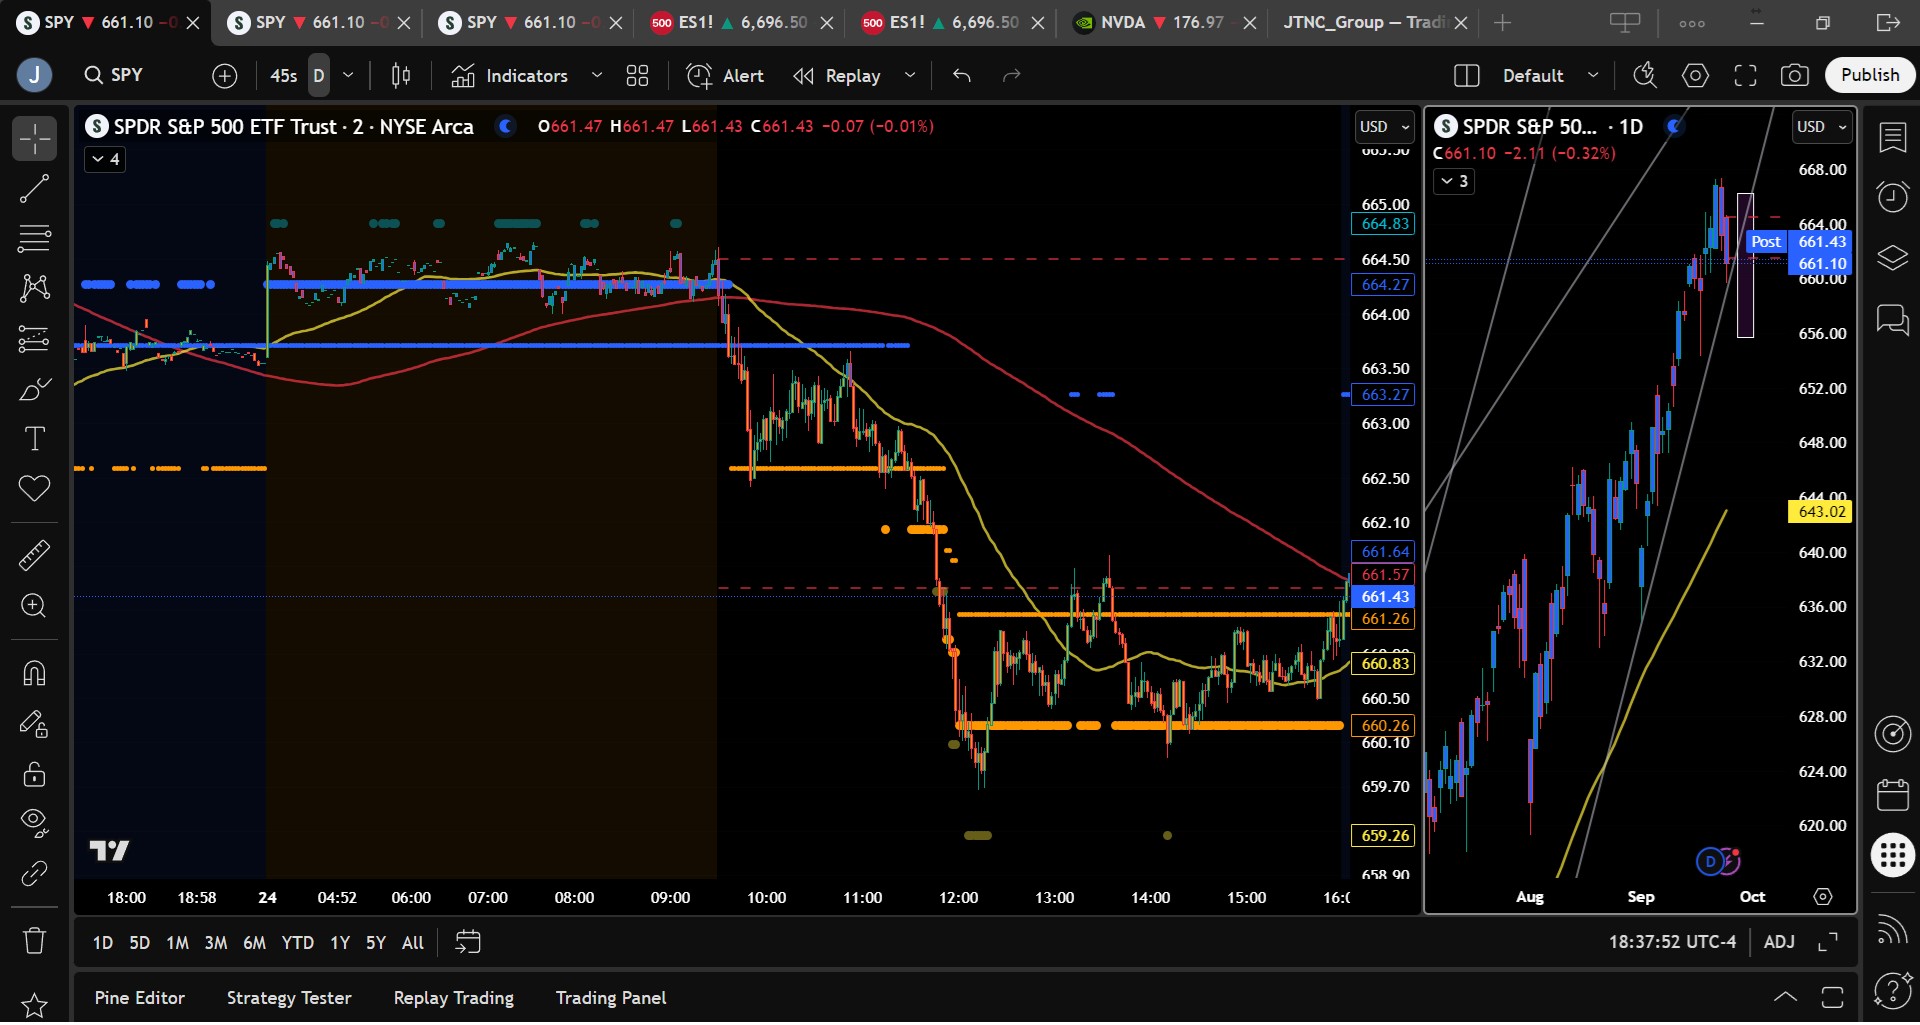Click the Publish button
The width and height of the screenshot is (1920, 1025).
1870,75
